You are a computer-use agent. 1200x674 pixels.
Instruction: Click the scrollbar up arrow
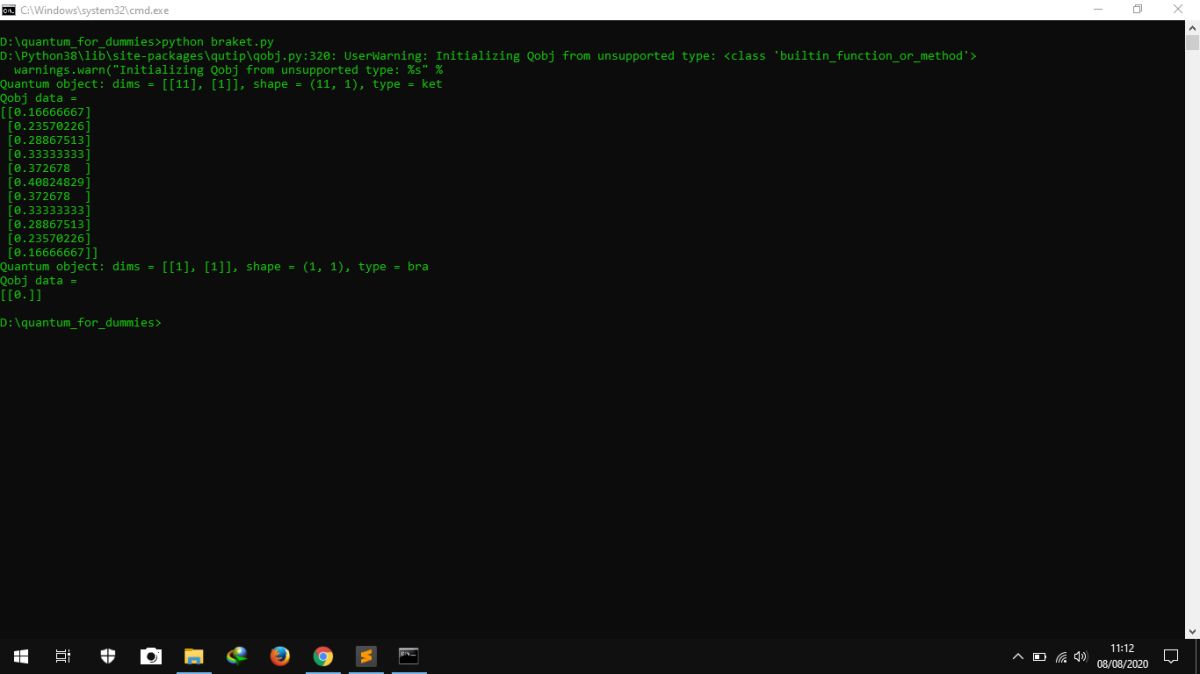click(x=1192, y=27)
